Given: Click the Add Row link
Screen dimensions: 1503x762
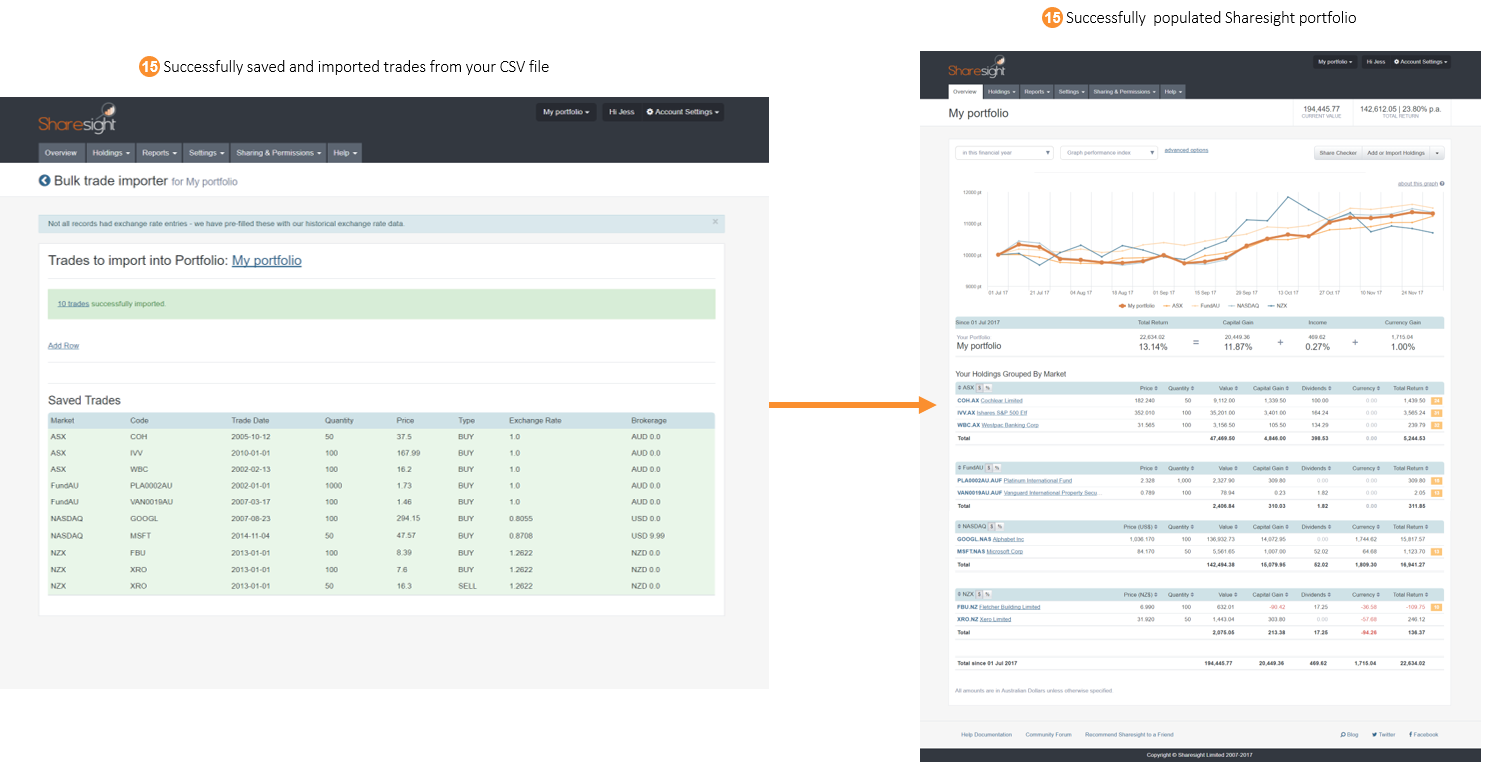Looking at the screenshot, I should pyautogui.click(x=63, y=344).
